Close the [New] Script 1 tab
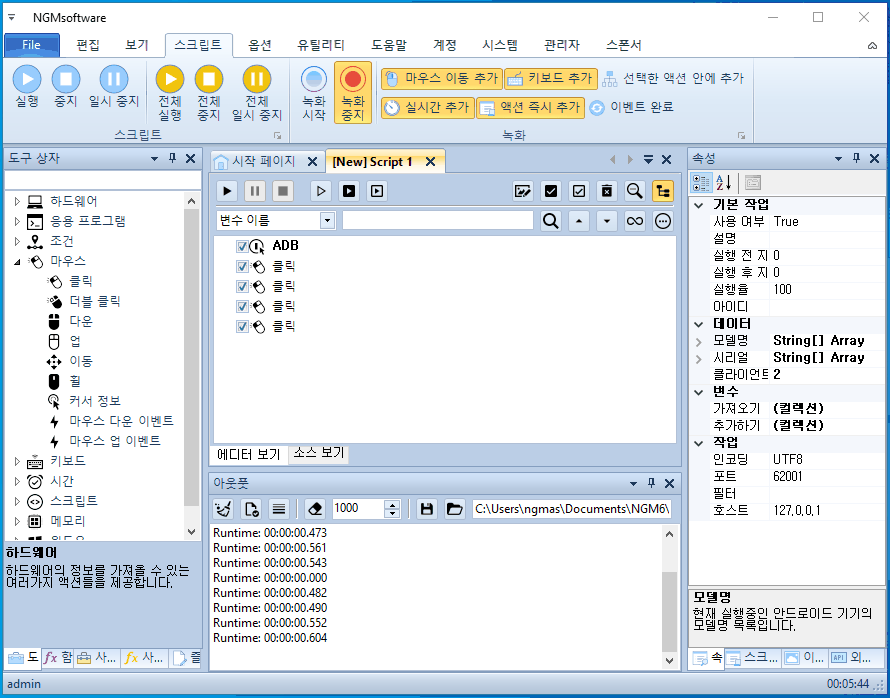The width and height of the screenshot is (890, 698). tap(431, 162)
